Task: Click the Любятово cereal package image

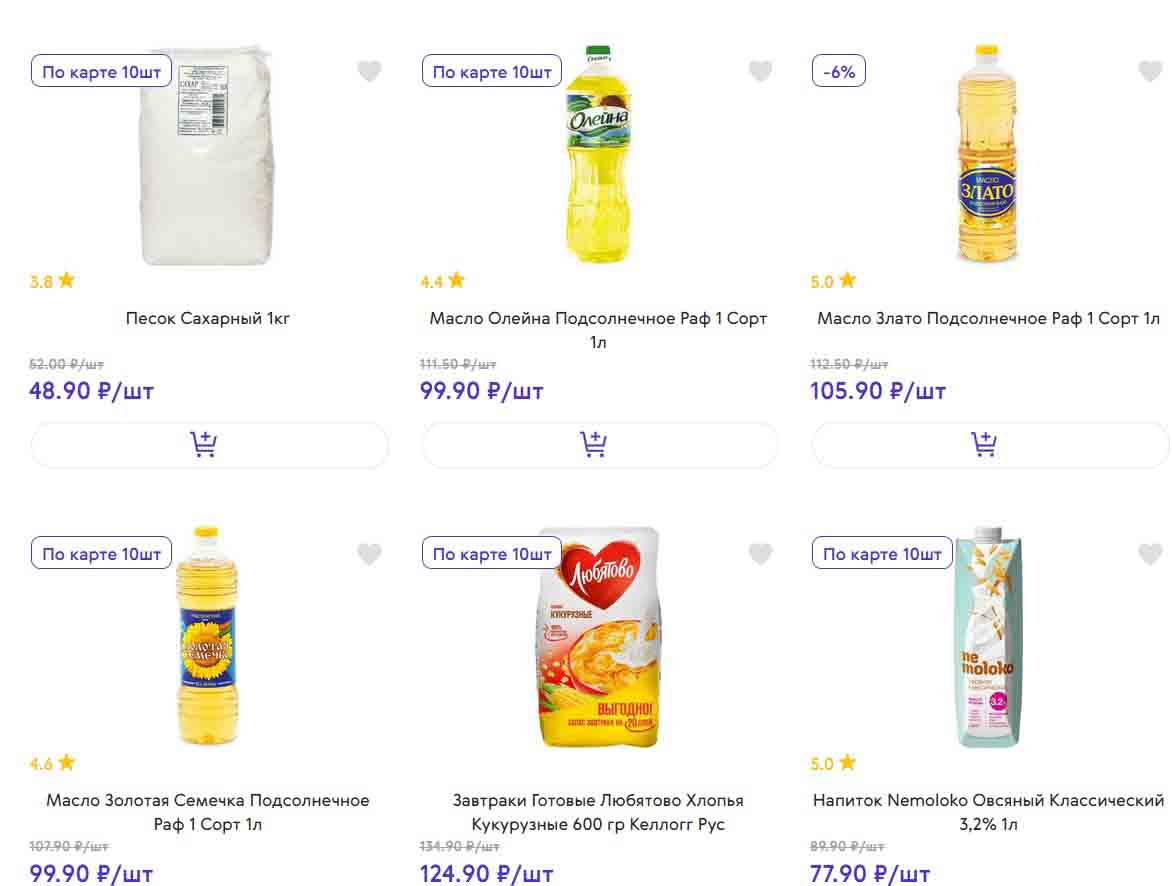Action: [600, 637]
